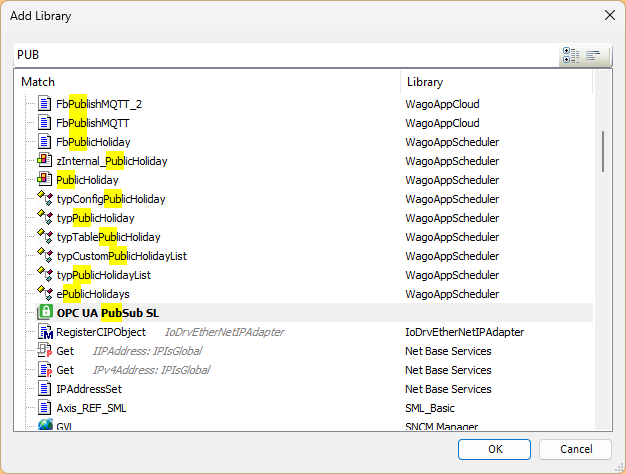Select the ePublicHolidays entry

pyautogui.click(x=93, y=294)
